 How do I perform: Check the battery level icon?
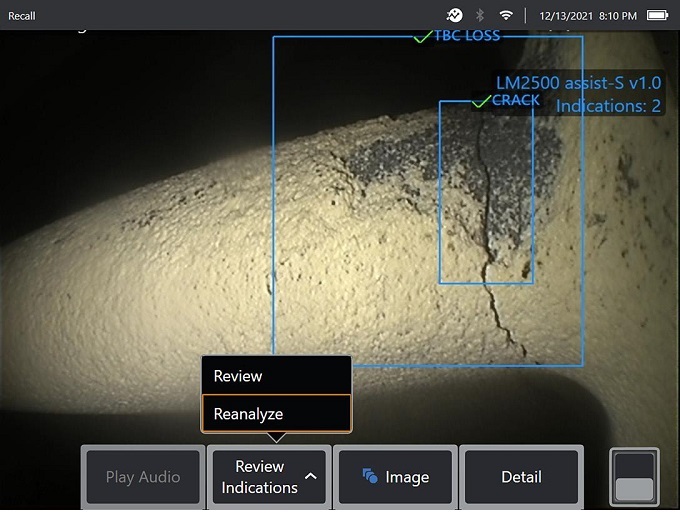tap(657, 15)
